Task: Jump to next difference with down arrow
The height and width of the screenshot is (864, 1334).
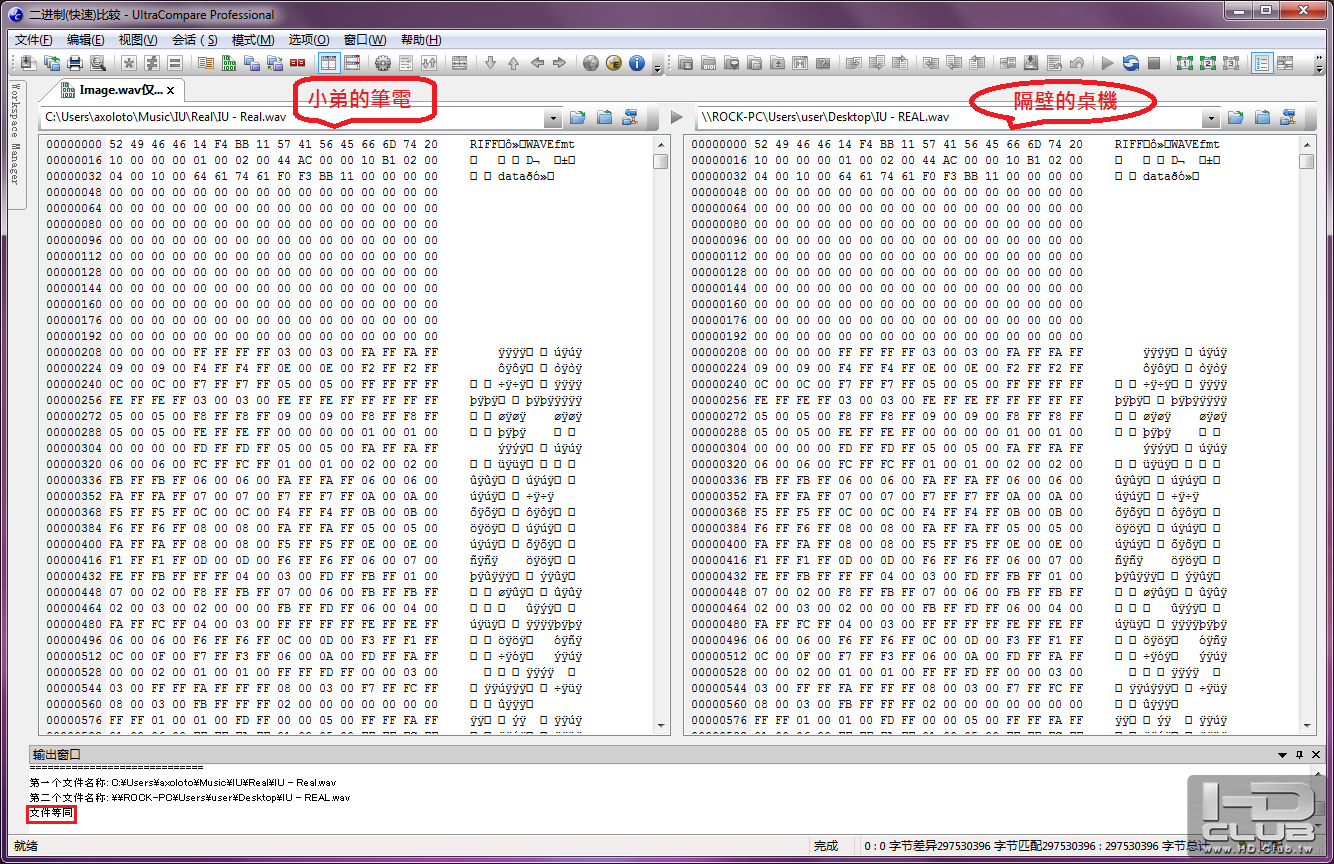Action: click(x=490, y=63)
